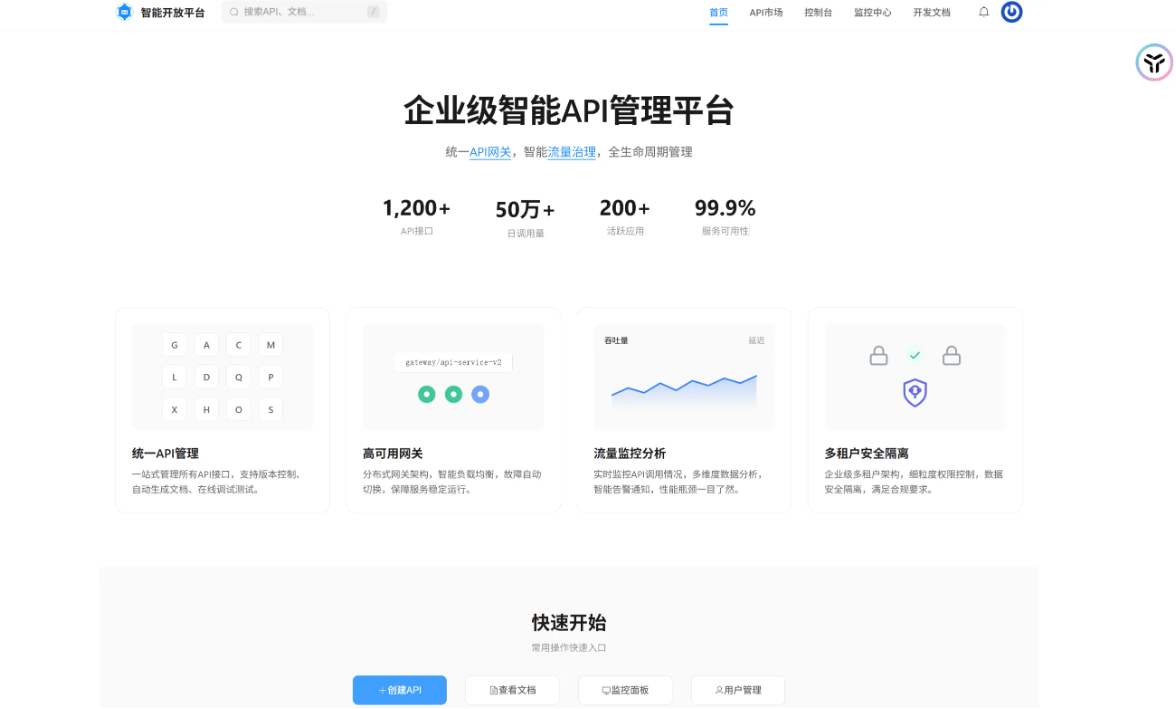Image resolution: width=1176 pixels, height=709 pixels.
Task: Click the 延迟 chart label
Action: [756, 341]
